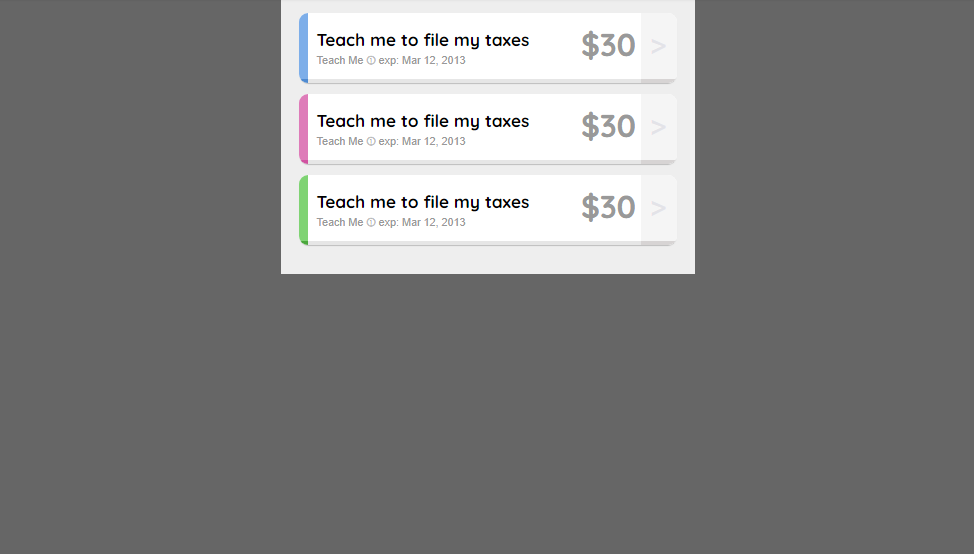974x554 pixels.
Task: Click the $30 price on the blue card
Action: pos(608,45)
